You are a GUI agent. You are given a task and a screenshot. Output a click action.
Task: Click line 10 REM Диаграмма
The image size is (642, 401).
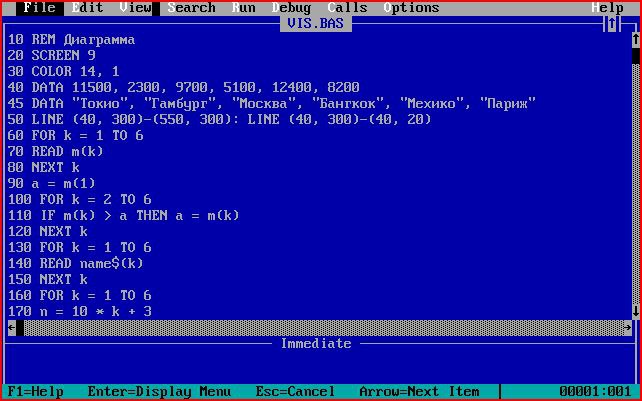pyautogui.click(x=71, y=40)
